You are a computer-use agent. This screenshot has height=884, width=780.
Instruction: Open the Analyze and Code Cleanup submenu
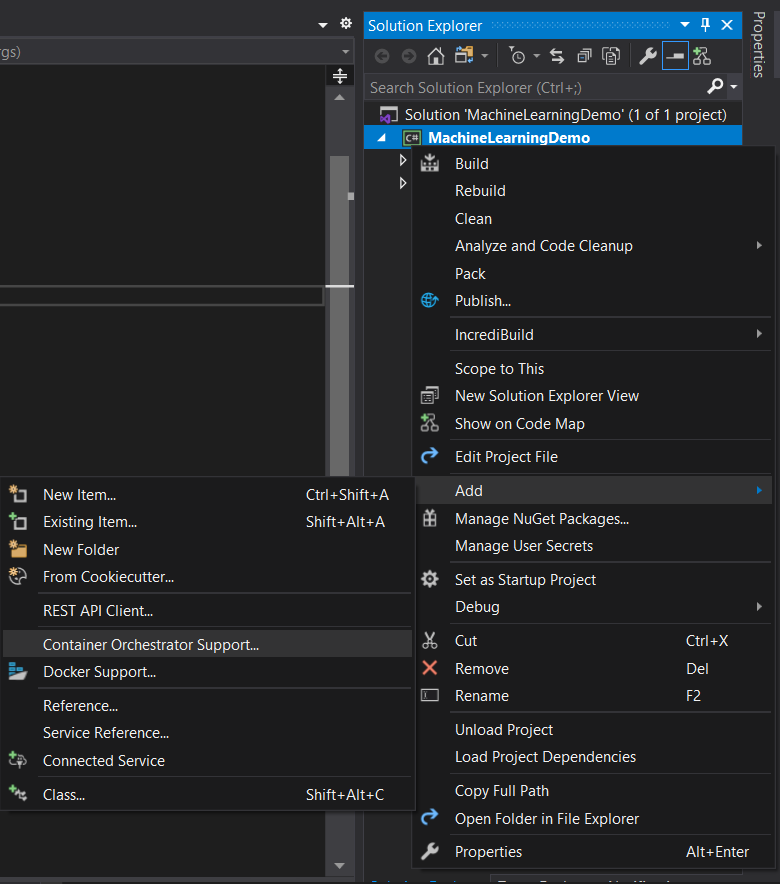click(593, 246)
